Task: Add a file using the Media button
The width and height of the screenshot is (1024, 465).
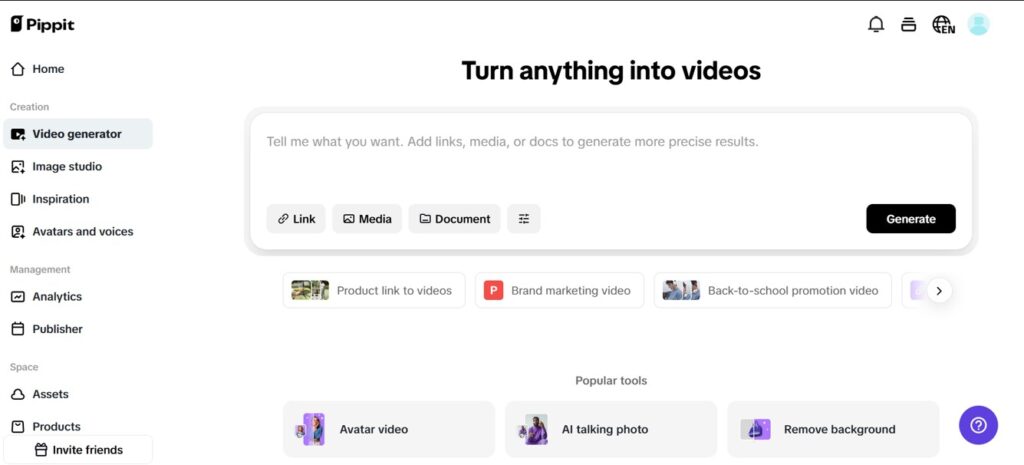Action: 367,219
